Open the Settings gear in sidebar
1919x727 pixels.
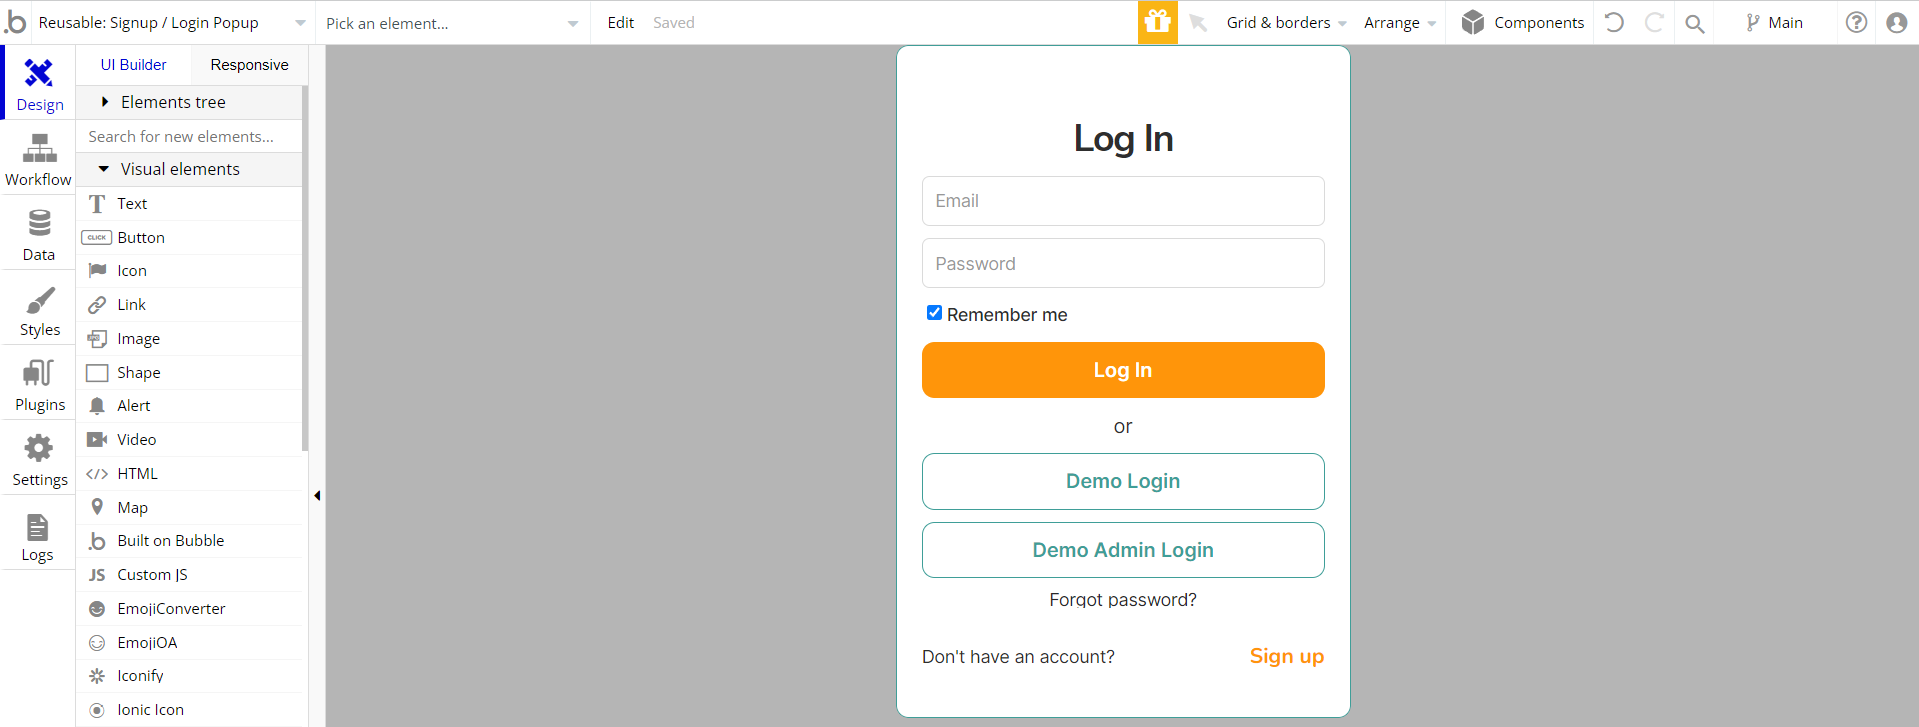coord(39,448)
